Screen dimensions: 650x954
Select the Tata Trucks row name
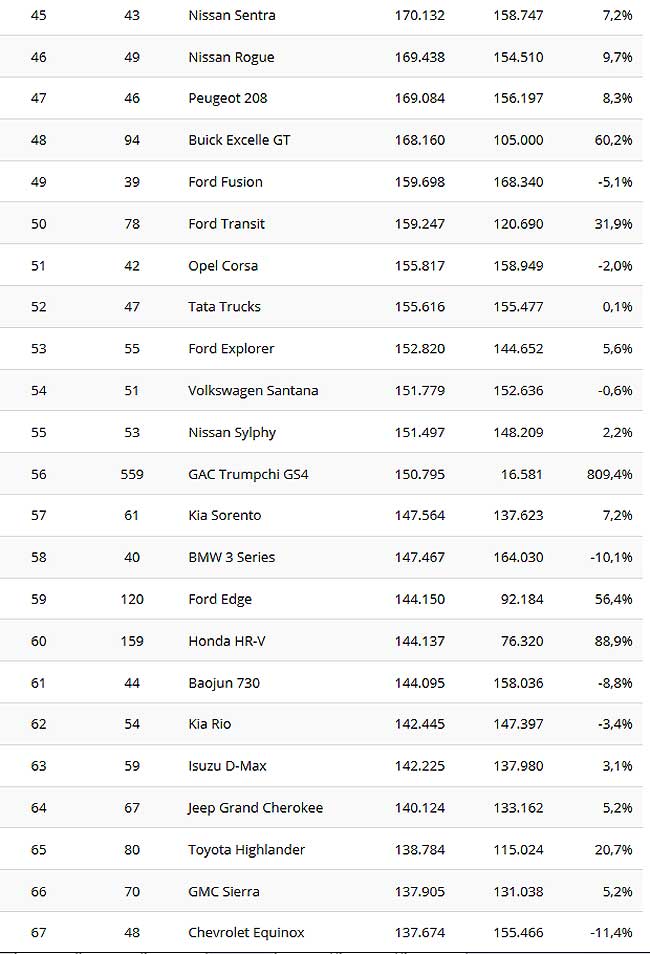pyautogui.click(x=224, y=307)
